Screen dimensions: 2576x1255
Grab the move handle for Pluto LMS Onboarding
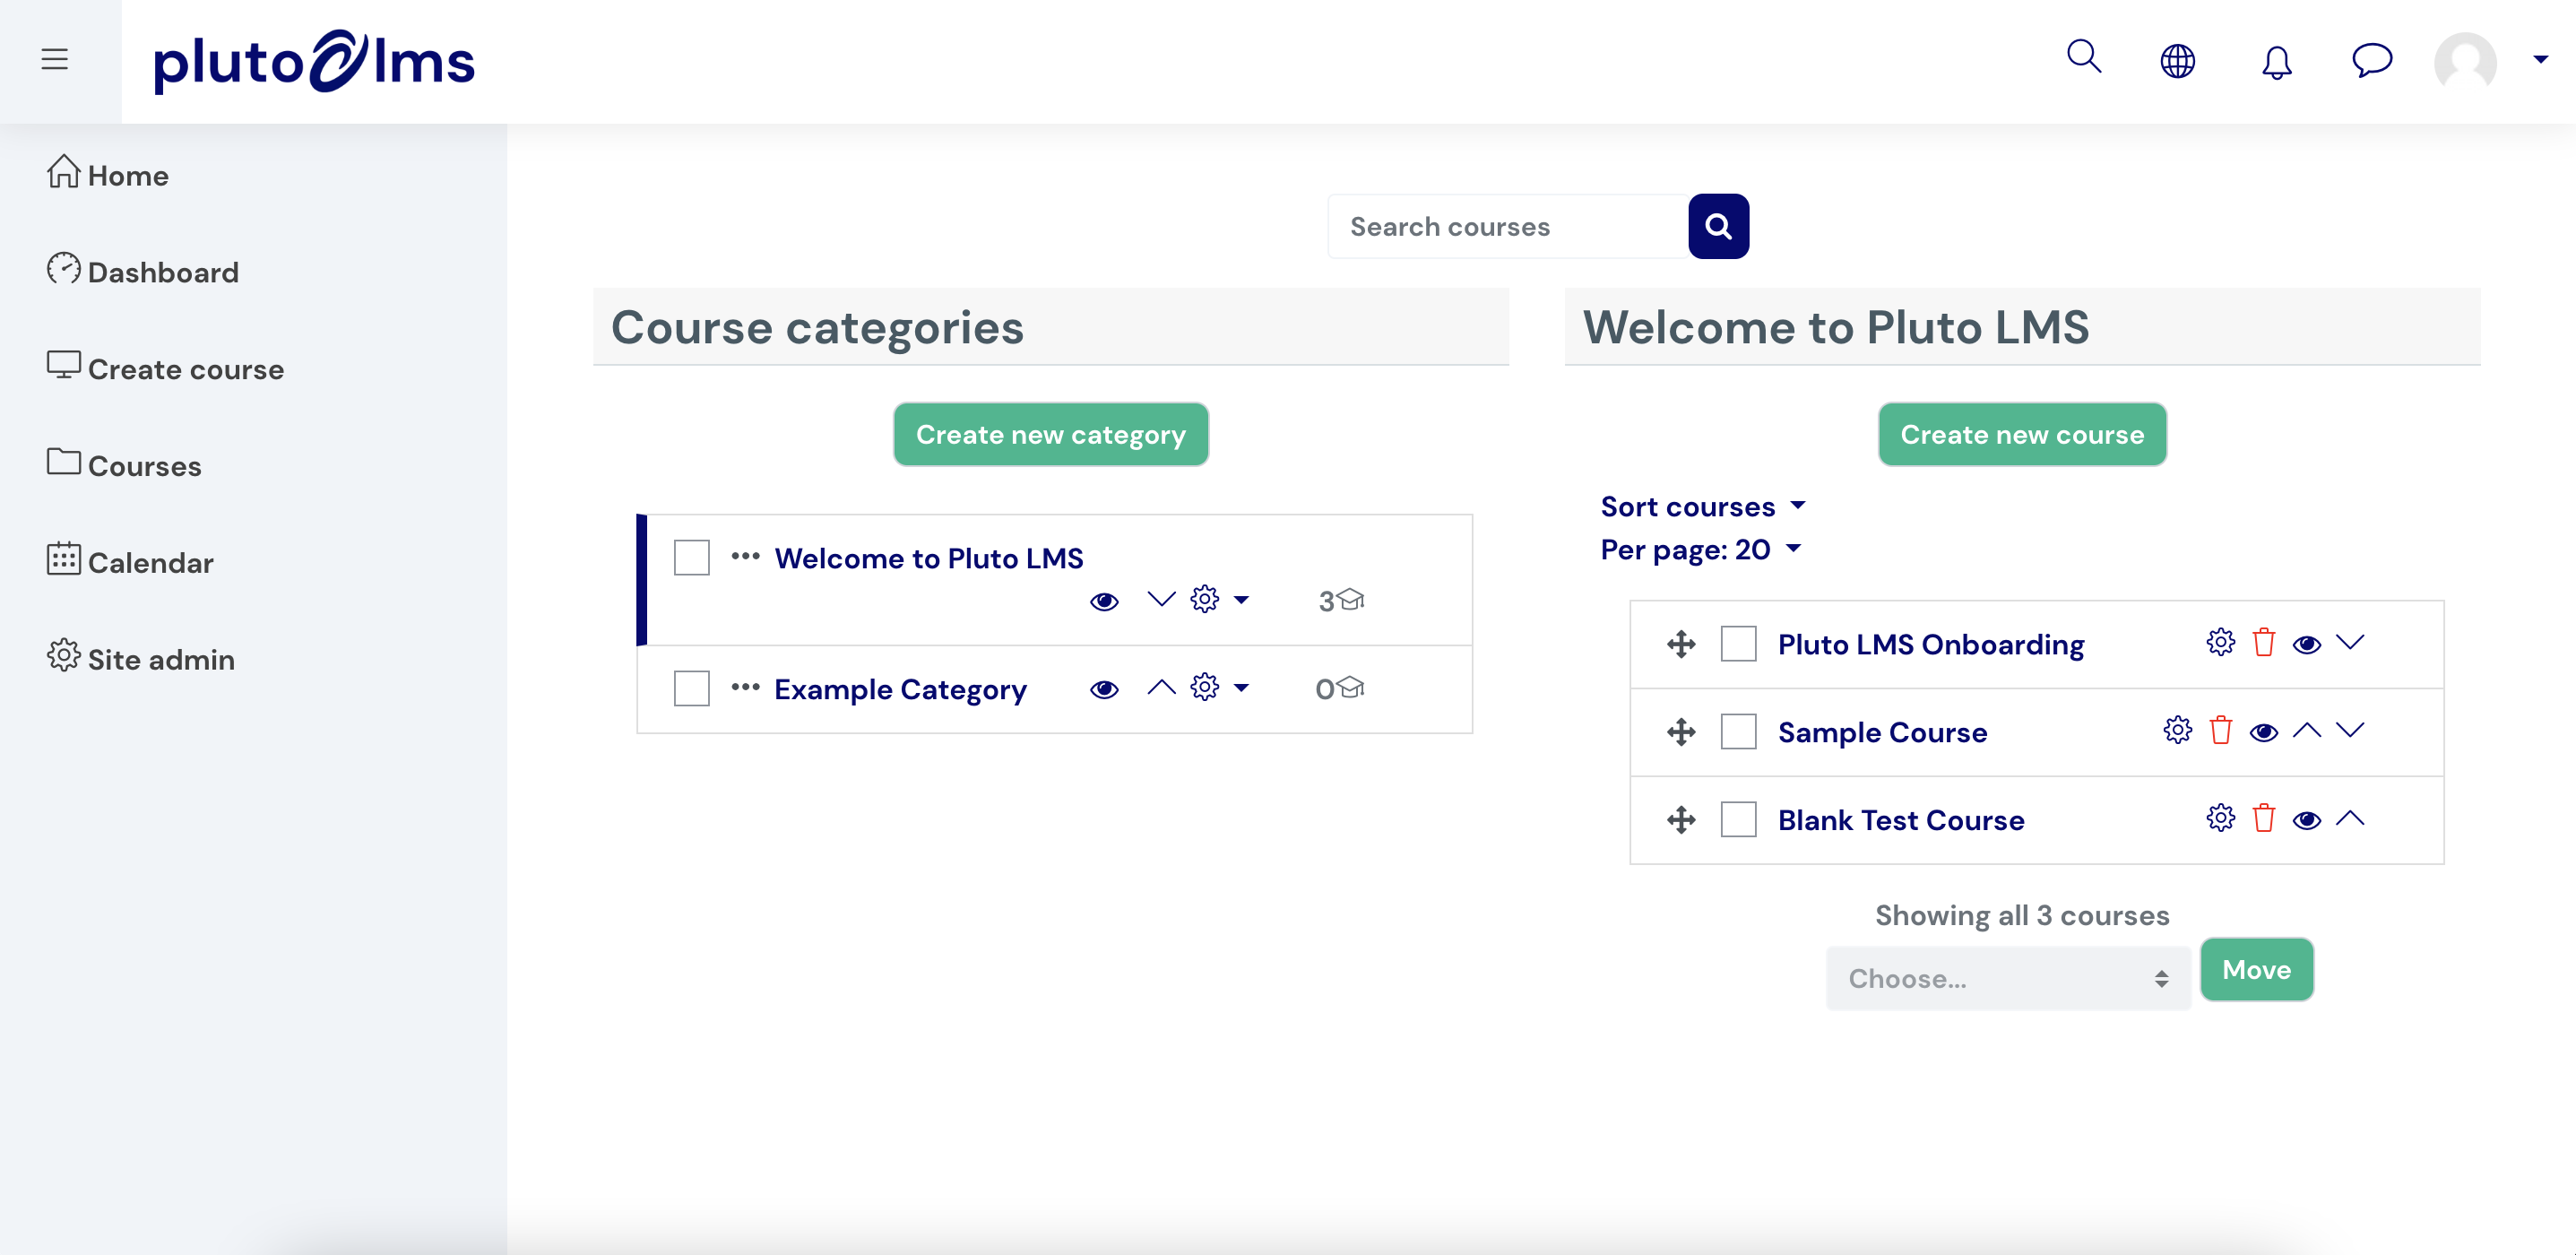(x=1681, y=644)
